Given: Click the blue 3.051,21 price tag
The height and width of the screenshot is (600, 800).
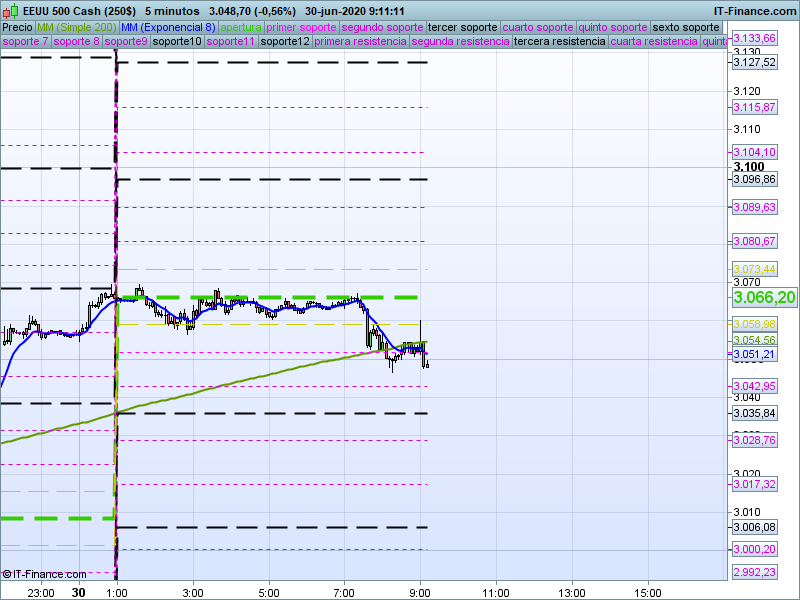Looking at the screenshot, I should tap(755, 354).
